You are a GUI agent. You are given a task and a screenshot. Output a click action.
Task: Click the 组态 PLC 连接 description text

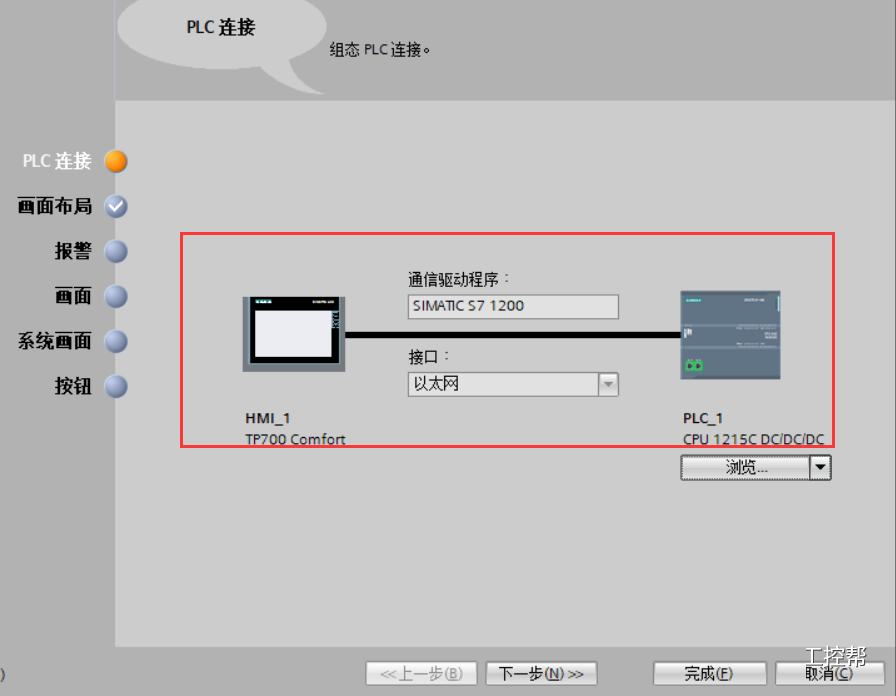pos(379,50)
